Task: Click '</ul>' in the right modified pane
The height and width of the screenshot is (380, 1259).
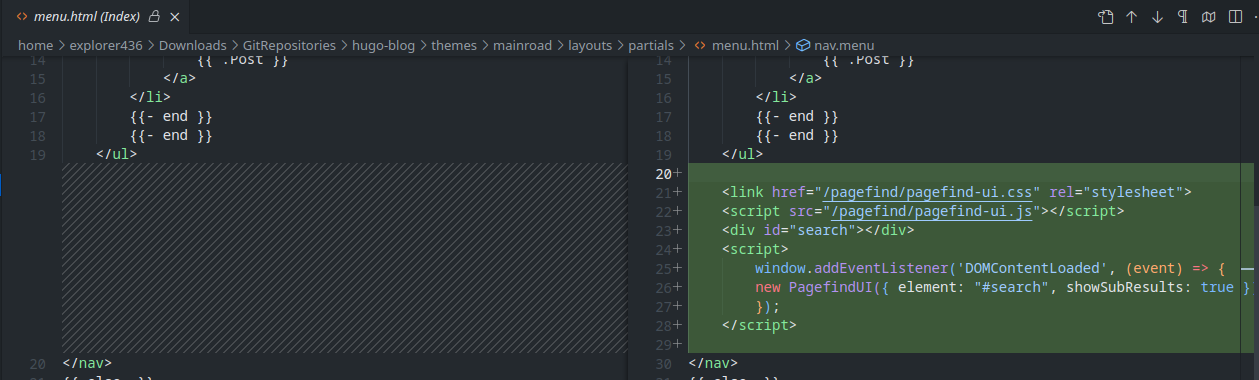Action: pos(743,154)
